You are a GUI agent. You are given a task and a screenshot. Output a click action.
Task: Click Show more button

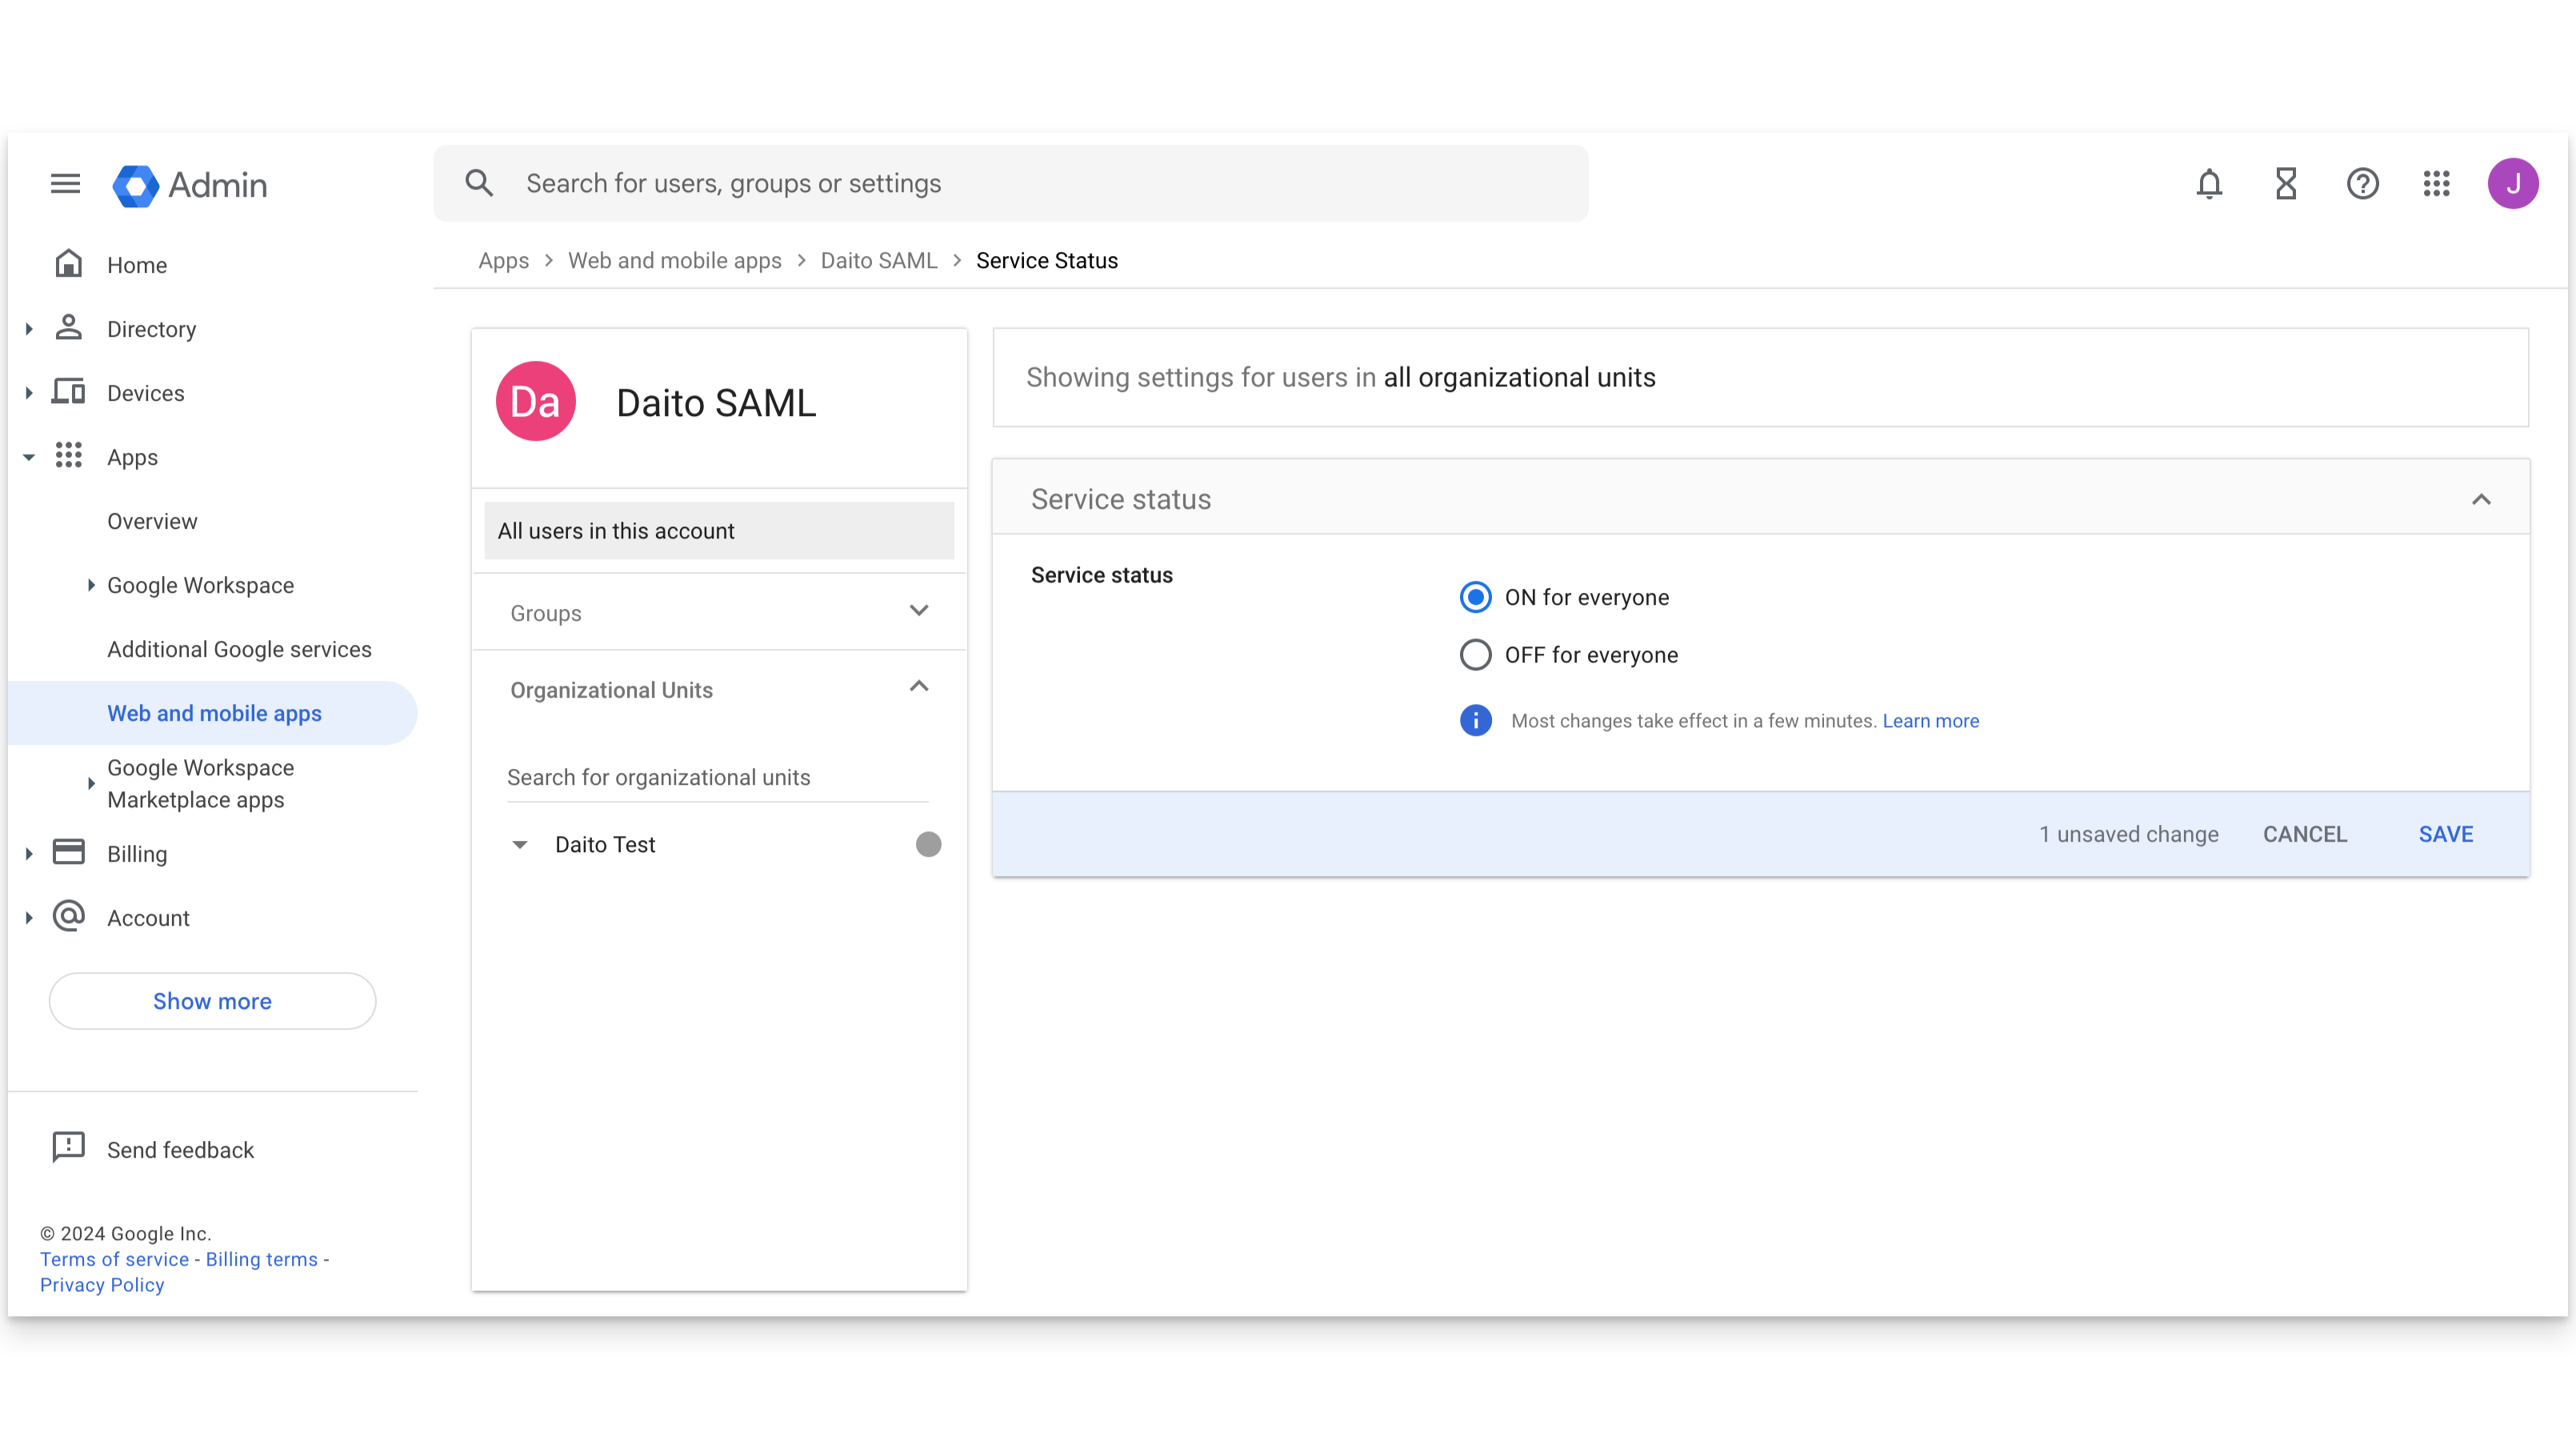tap(212, 1001)
